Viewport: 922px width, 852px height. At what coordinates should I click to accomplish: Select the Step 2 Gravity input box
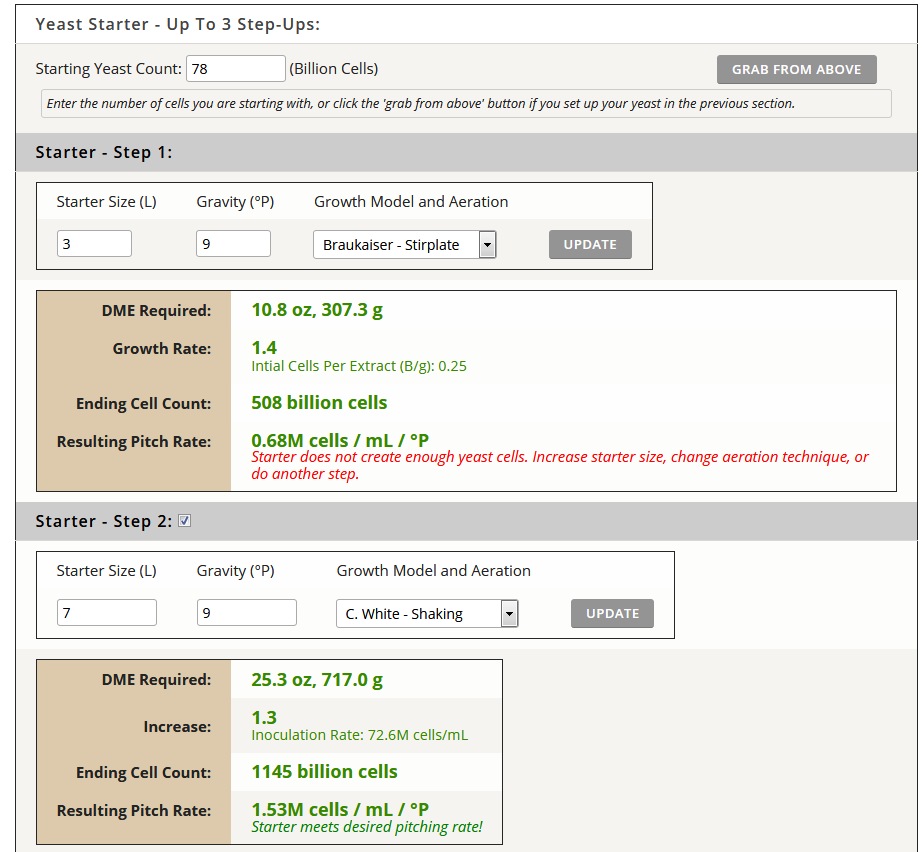(246, 613)
